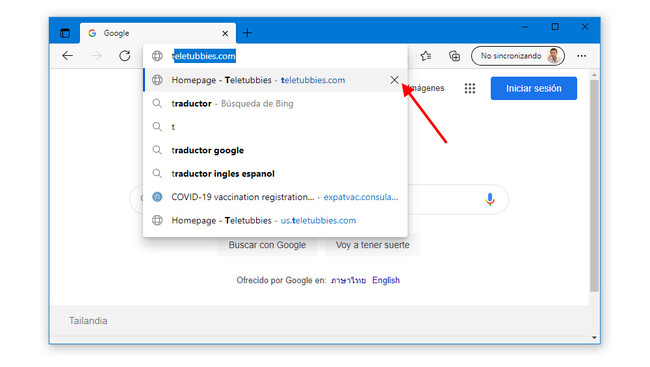Image resolution: width=650 pixels, height=367 pixels.
Task: Click the No sincronizando profile button
Action: click(x=518, y=56)
